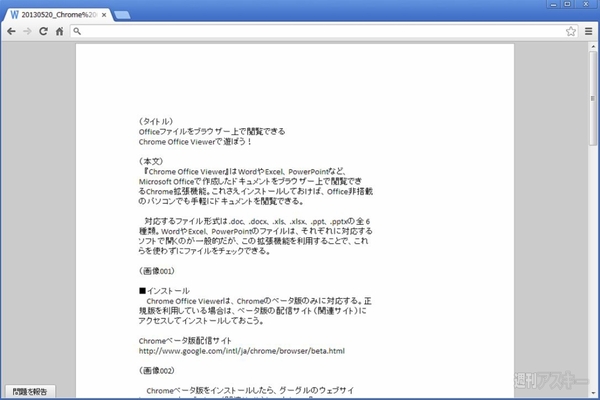Click the ■インストール heading
This screenshot has height=400, width=600.
[164, 291]
